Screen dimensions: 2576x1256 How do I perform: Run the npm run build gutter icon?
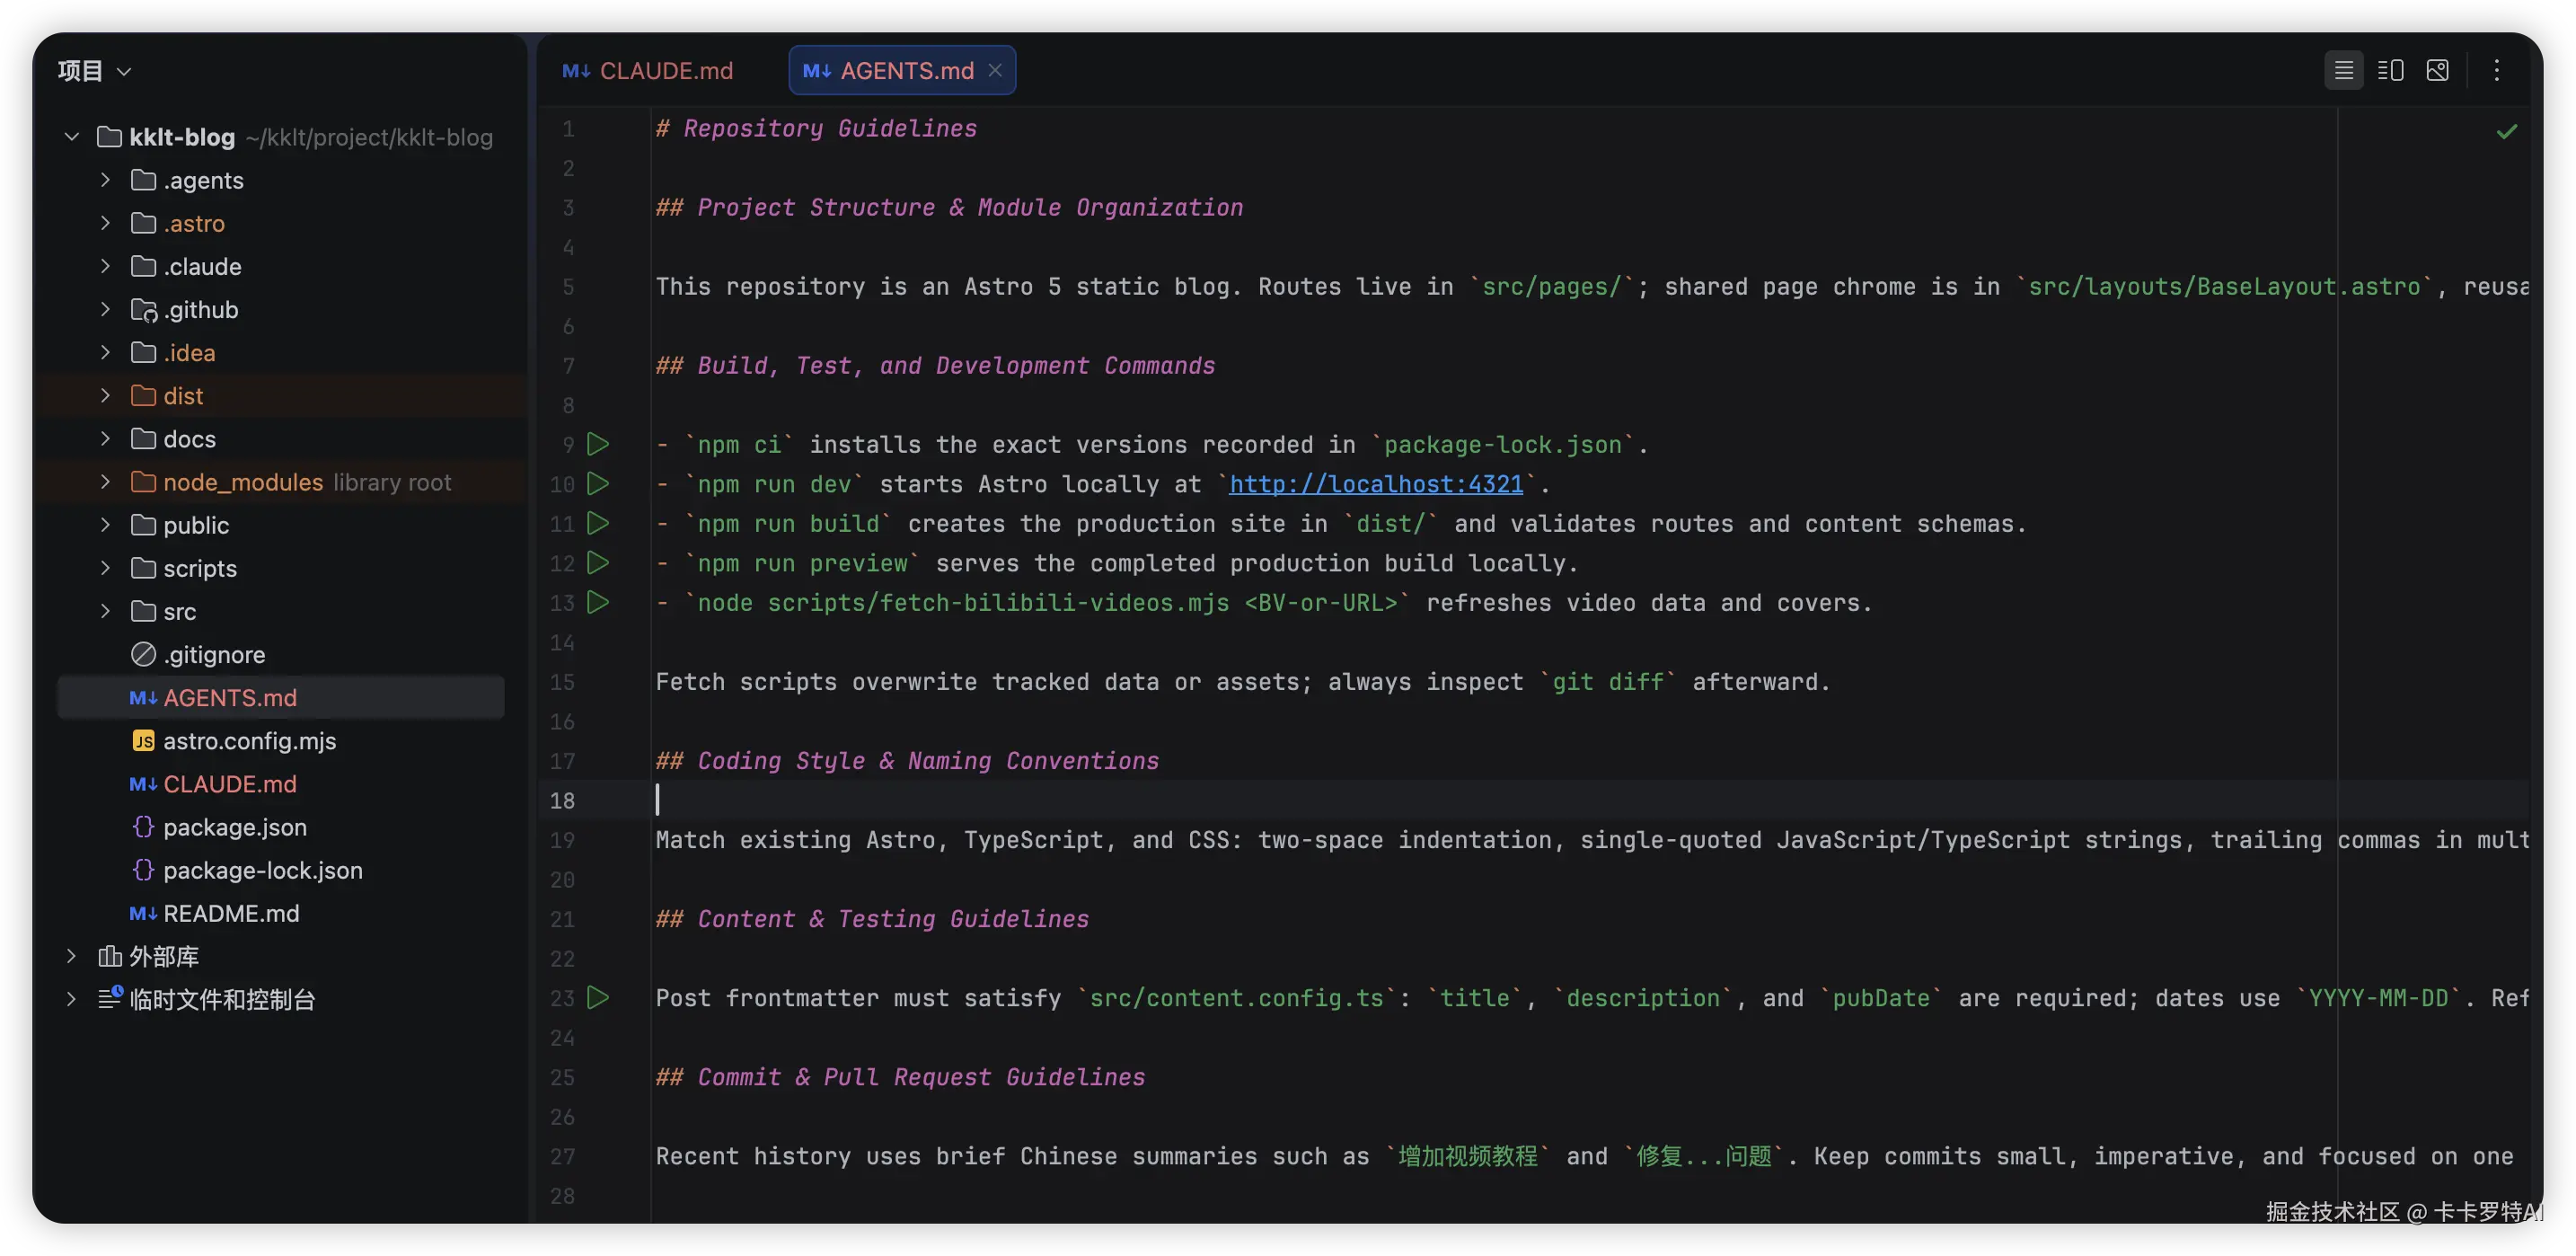pyautogui.click(x=598, y=523)
